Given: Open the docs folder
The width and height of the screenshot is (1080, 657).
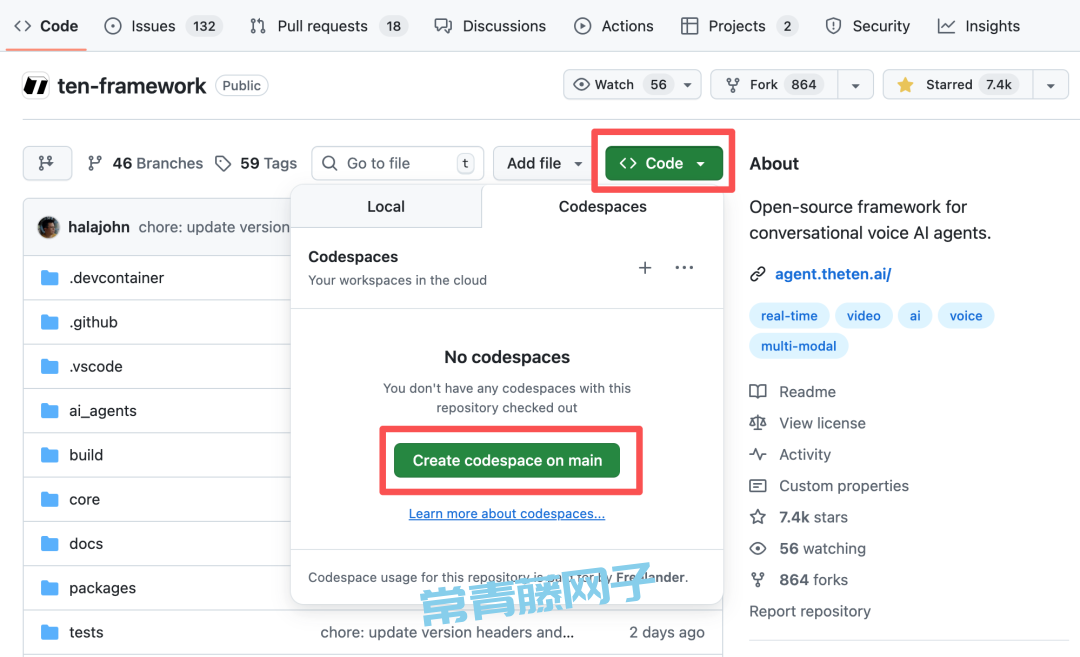Looking at the screenshot, I should point(86,544).
